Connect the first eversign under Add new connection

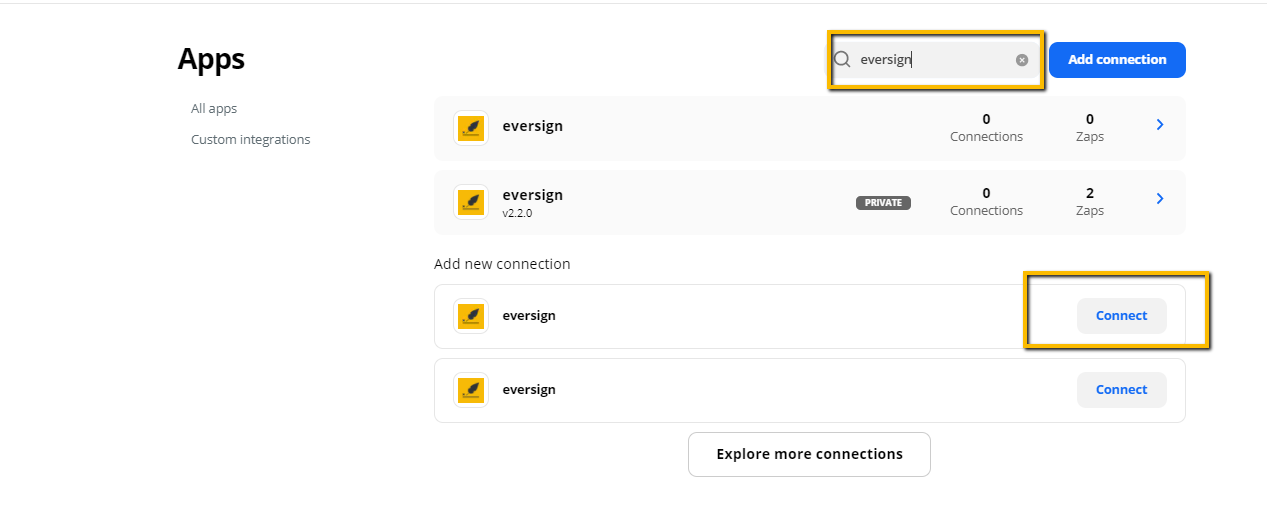pos(1122,315)
